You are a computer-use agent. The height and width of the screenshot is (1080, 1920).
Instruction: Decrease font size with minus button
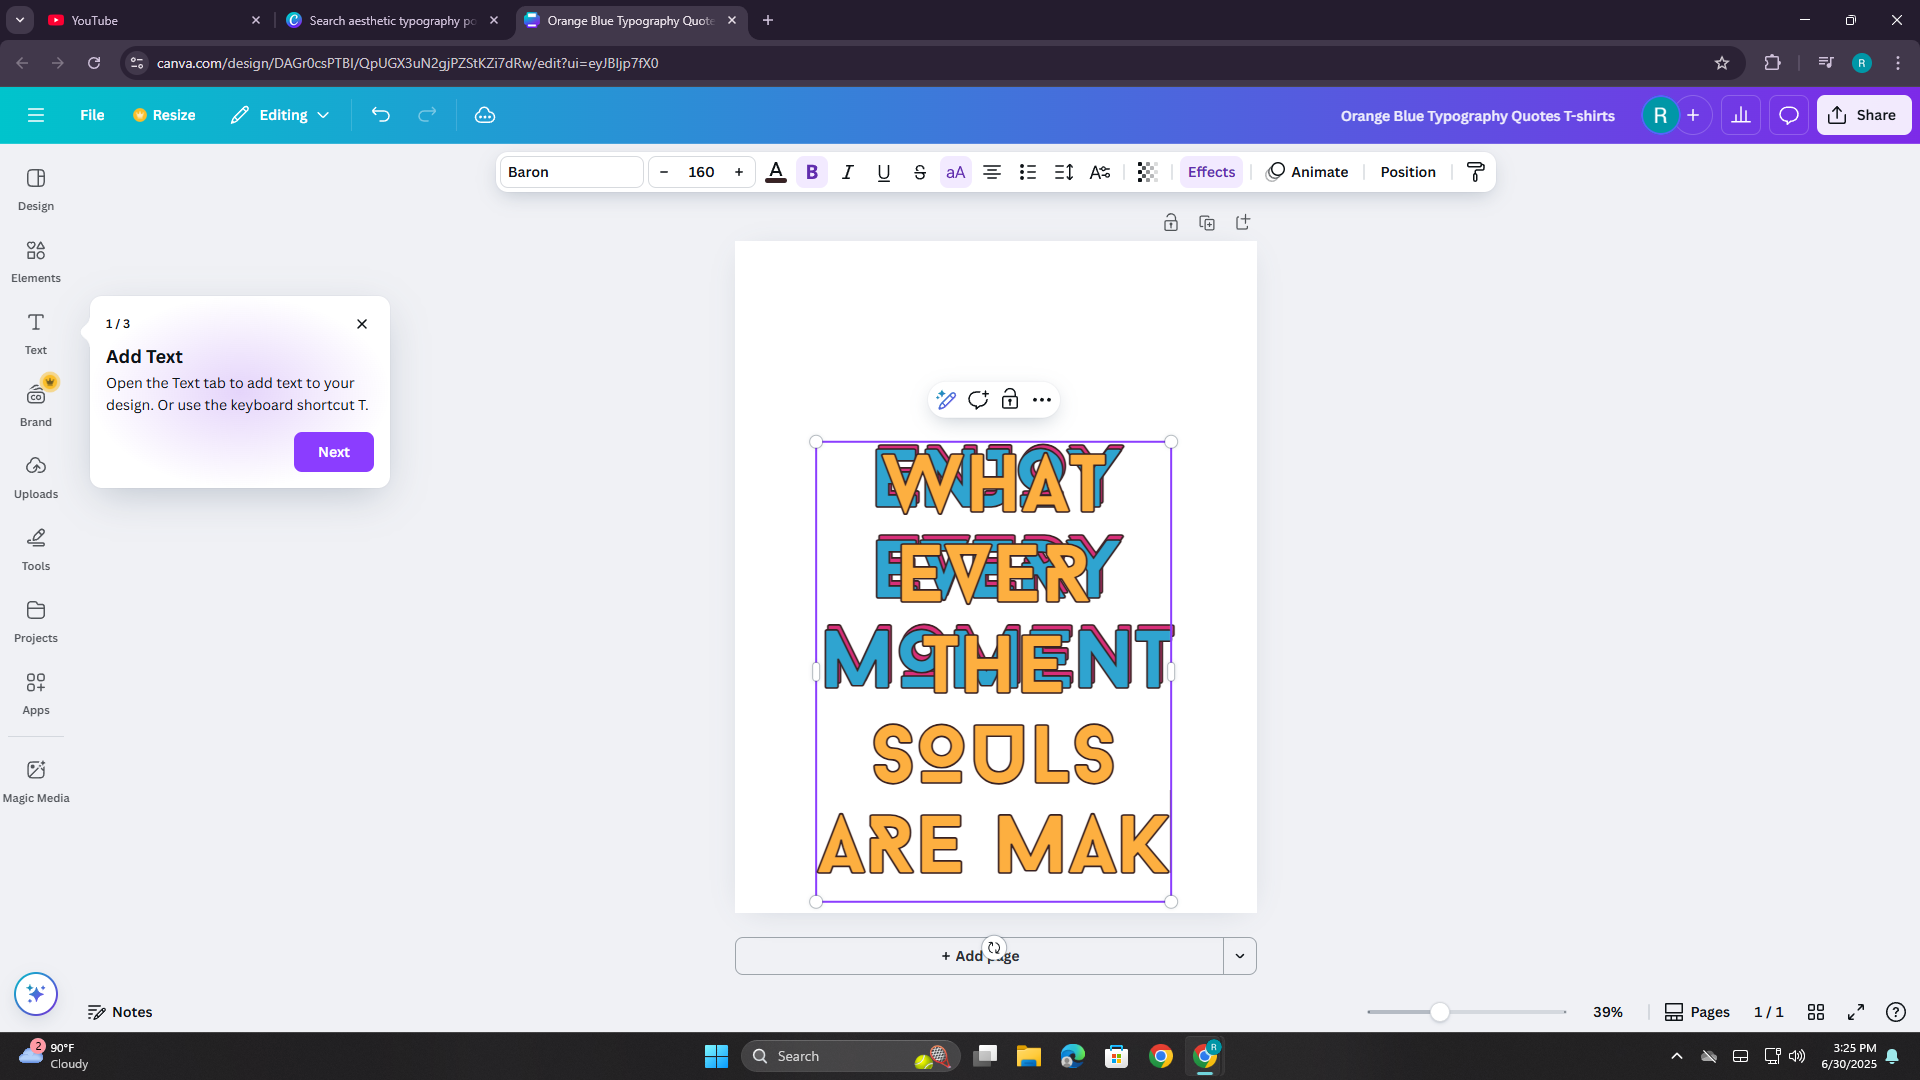click(664, 172)
